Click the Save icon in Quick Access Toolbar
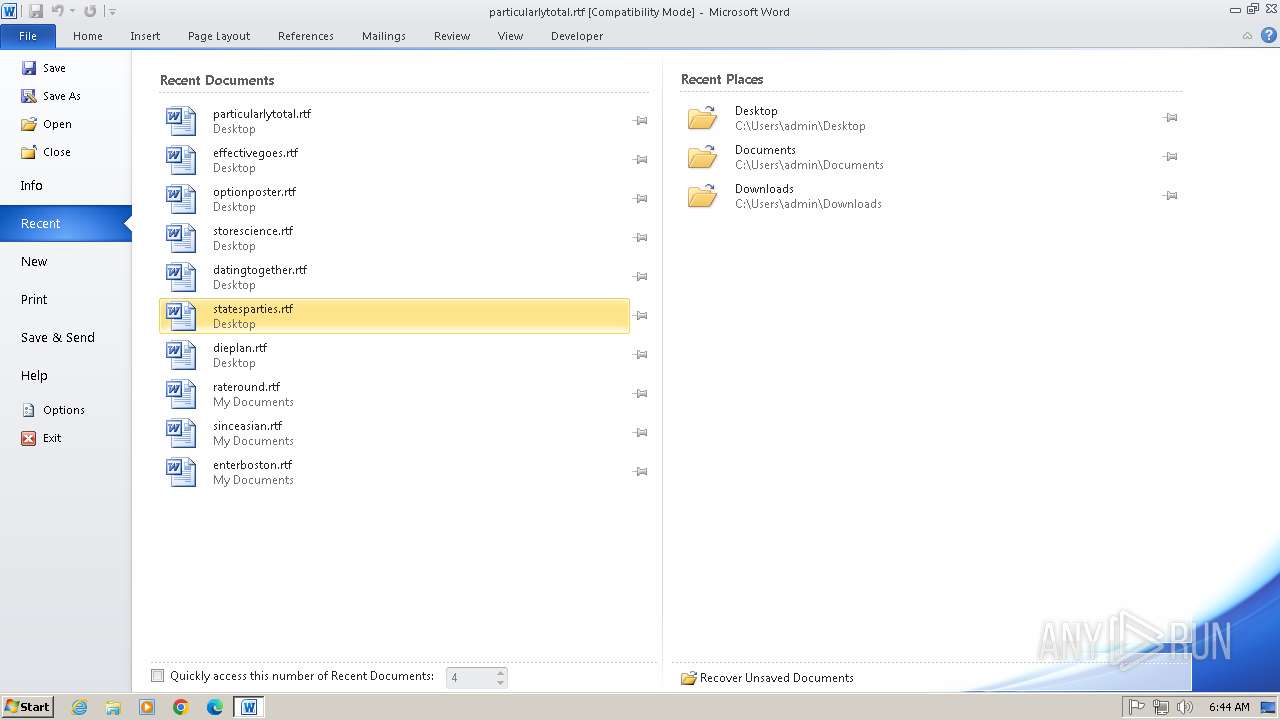 36,11
